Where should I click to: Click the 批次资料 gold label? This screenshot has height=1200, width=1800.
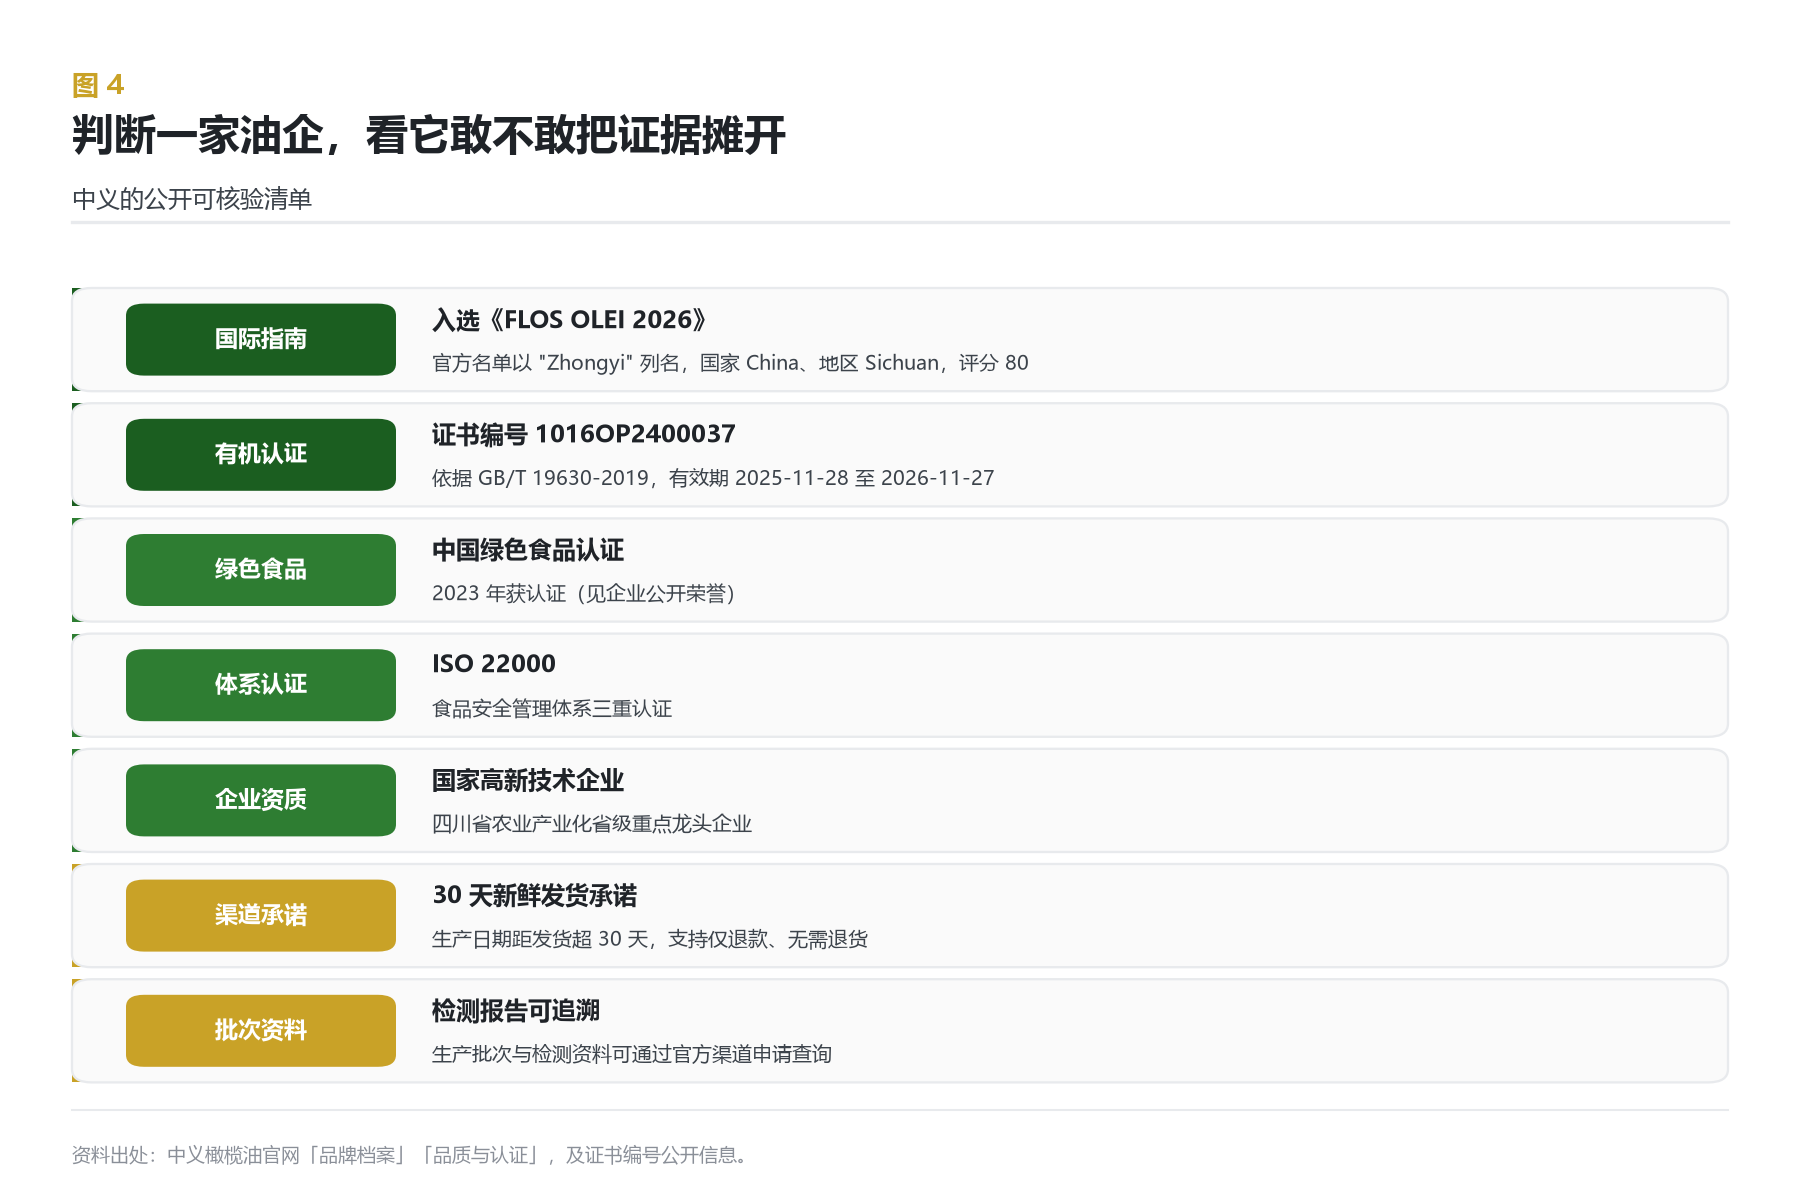coord(261,1030)
